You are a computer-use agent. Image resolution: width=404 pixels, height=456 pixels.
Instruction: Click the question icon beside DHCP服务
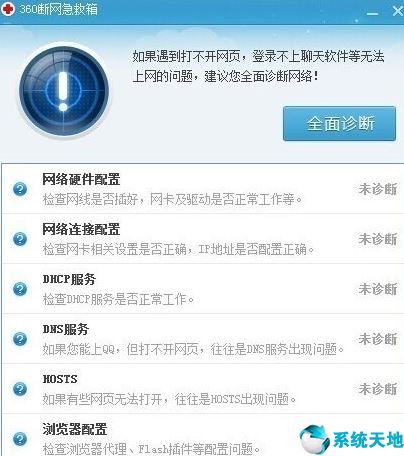20,289
